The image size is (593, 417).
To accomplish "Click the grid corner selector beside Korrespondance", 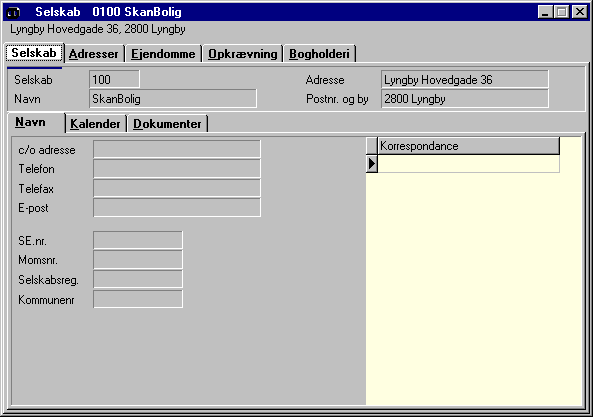I will click(372, 146).
